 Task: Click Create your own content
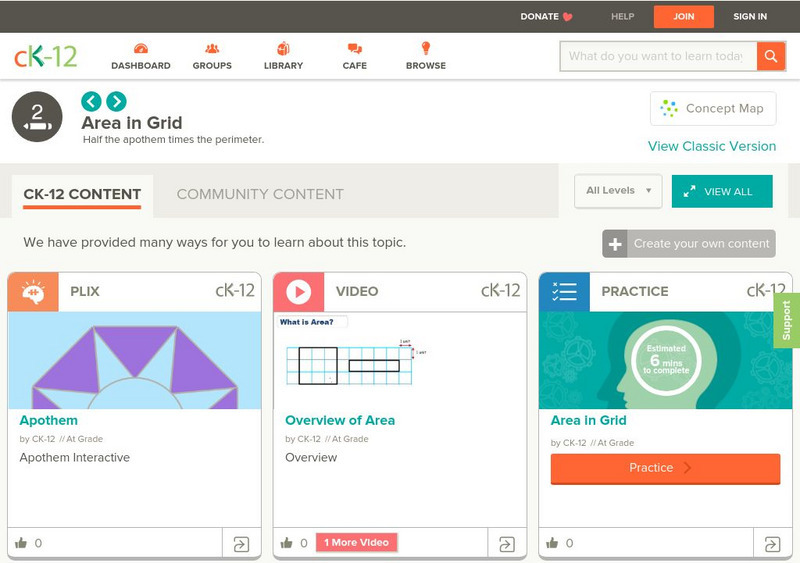tap(689, 244)
